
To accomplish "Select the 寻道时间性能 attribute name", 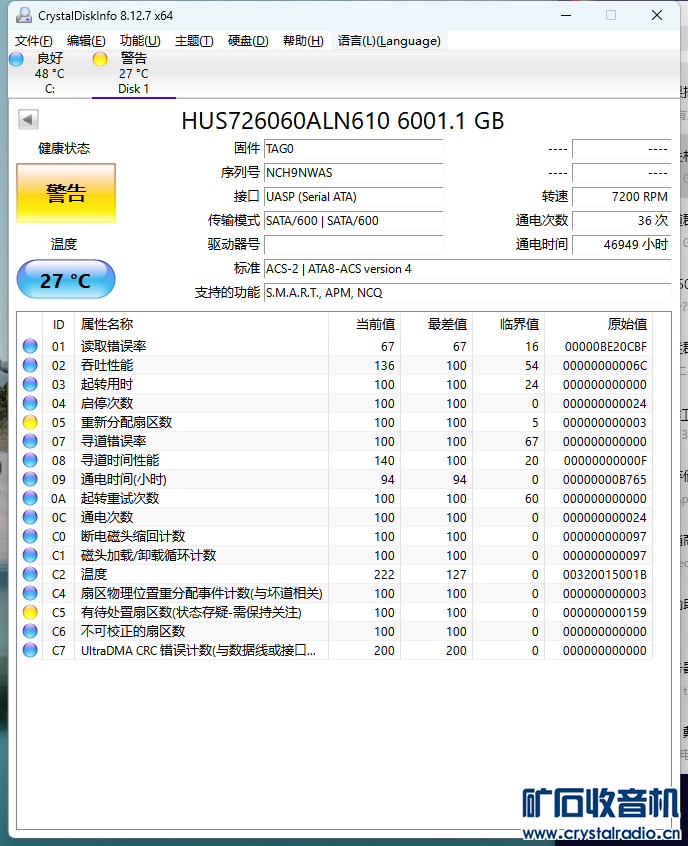I will point(120,460).
